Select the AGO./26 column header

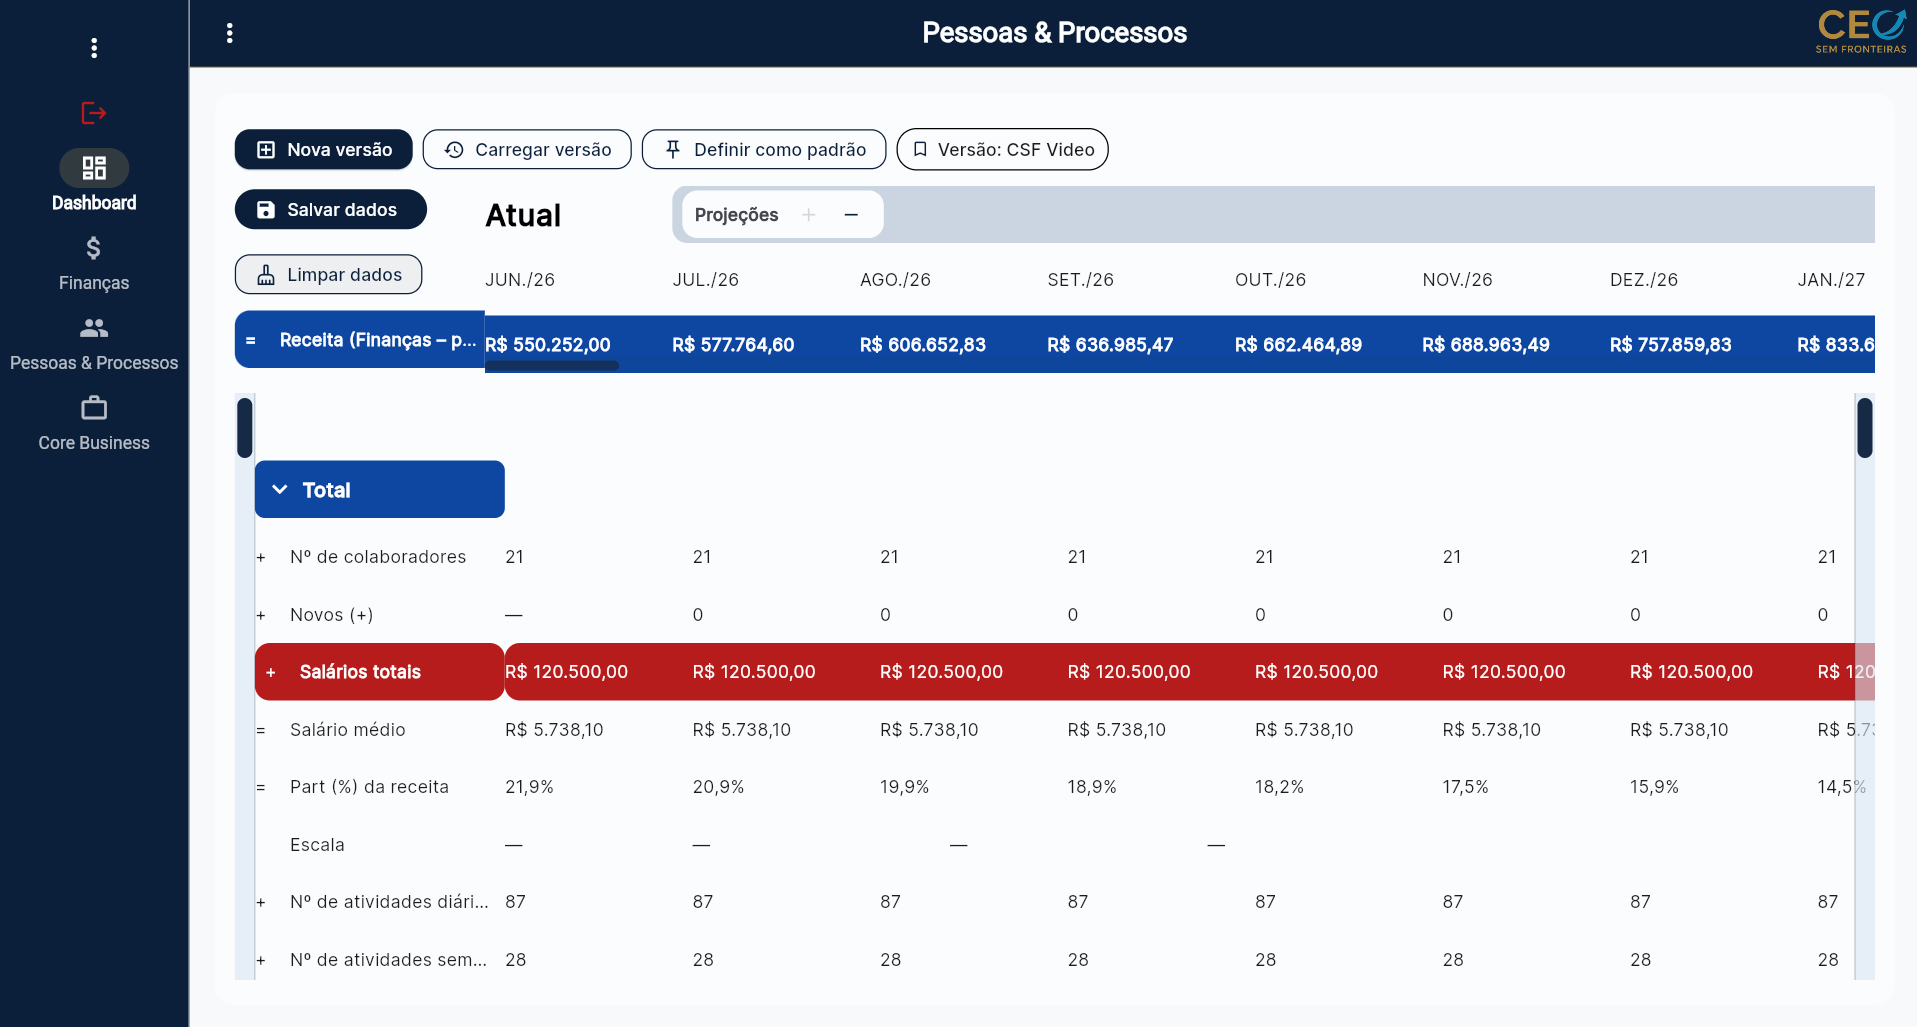click(895, 280)
